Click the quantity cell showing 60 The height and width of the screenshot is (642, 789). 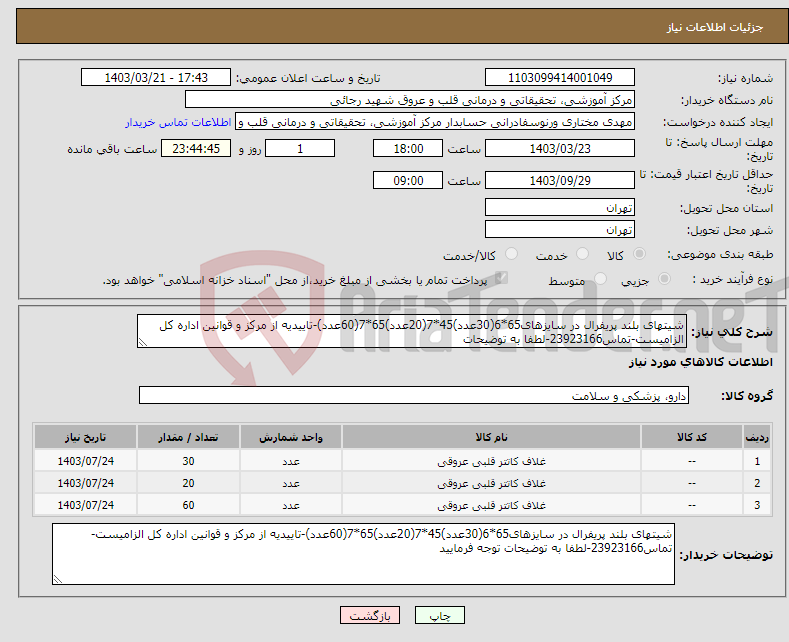(x=188, y=505)
